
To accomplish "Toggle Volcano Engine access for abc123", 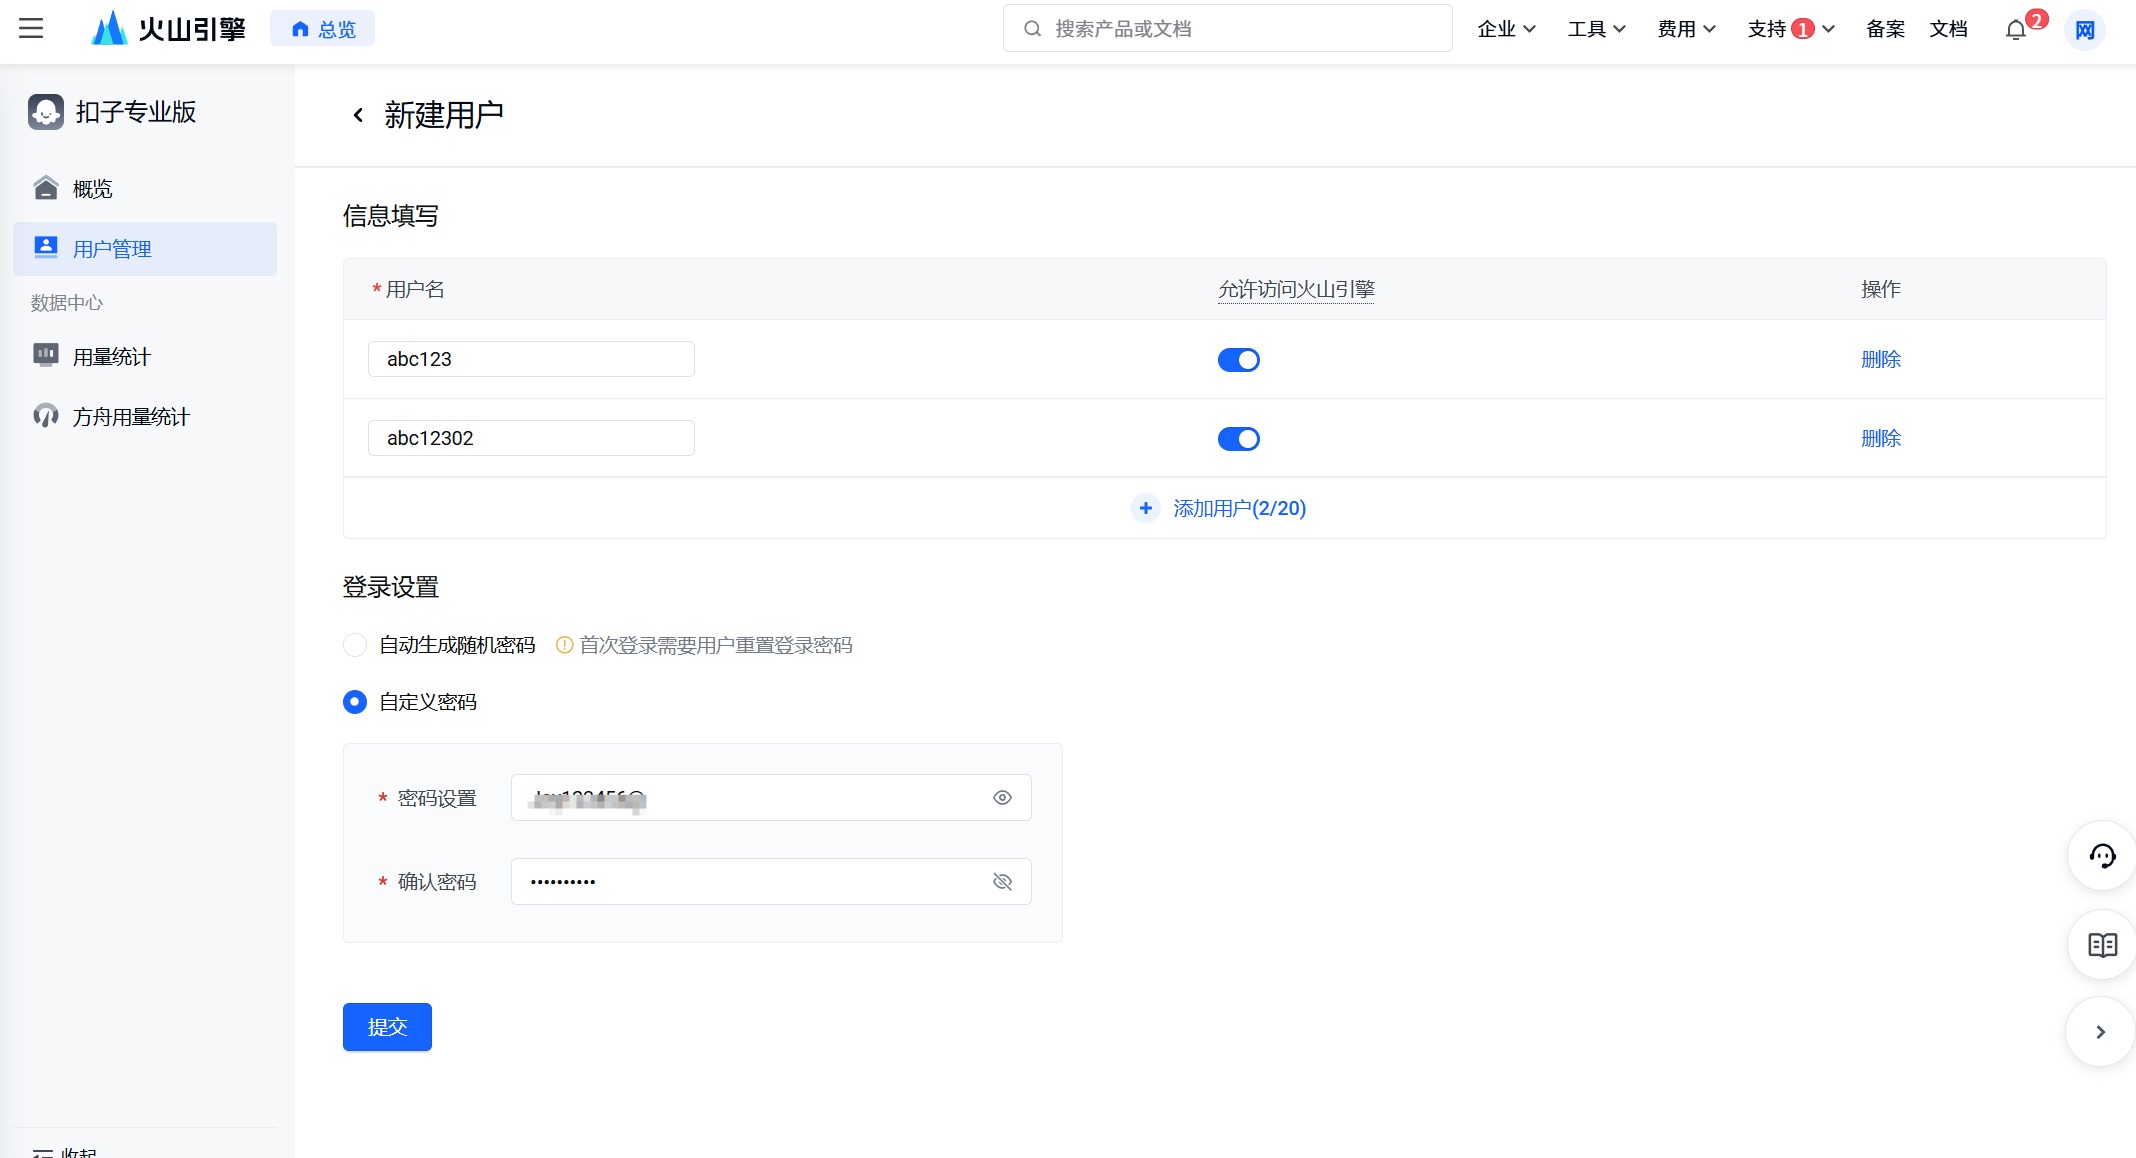I will pos(1238,360).
